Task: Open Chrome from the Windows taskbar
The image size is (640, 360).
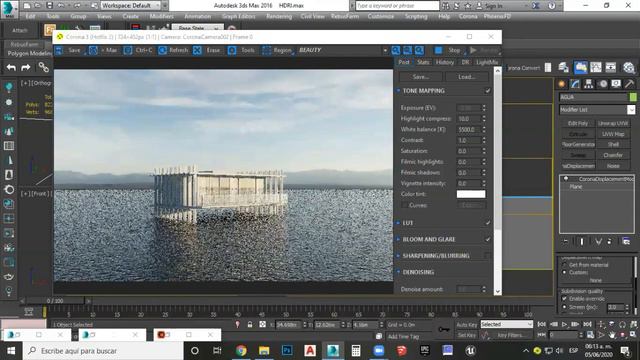Action: point(241,350)
